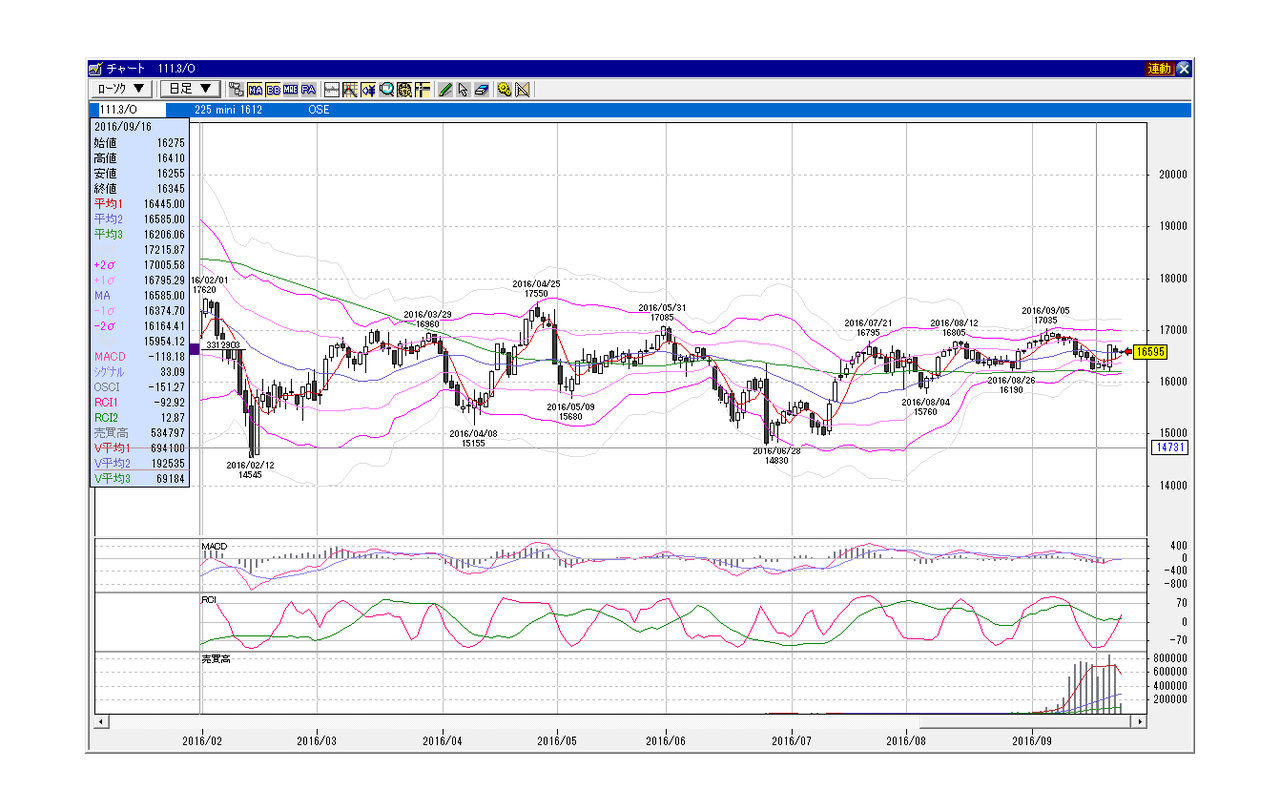Screen dimensions: 1280x811
Task: Toggle the MA moving average indicator
Action: (255, 89)
